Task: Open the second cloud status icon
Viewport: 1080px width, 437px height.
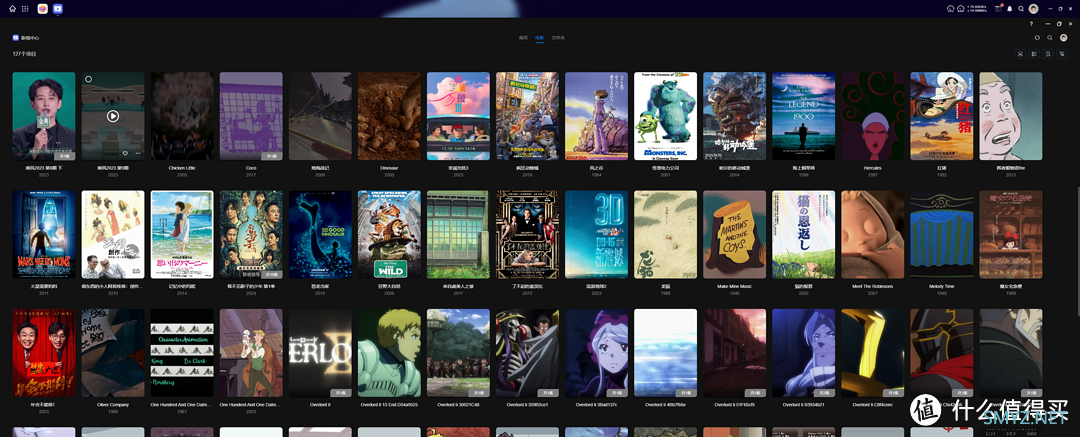Action: (x=961, y=9)
